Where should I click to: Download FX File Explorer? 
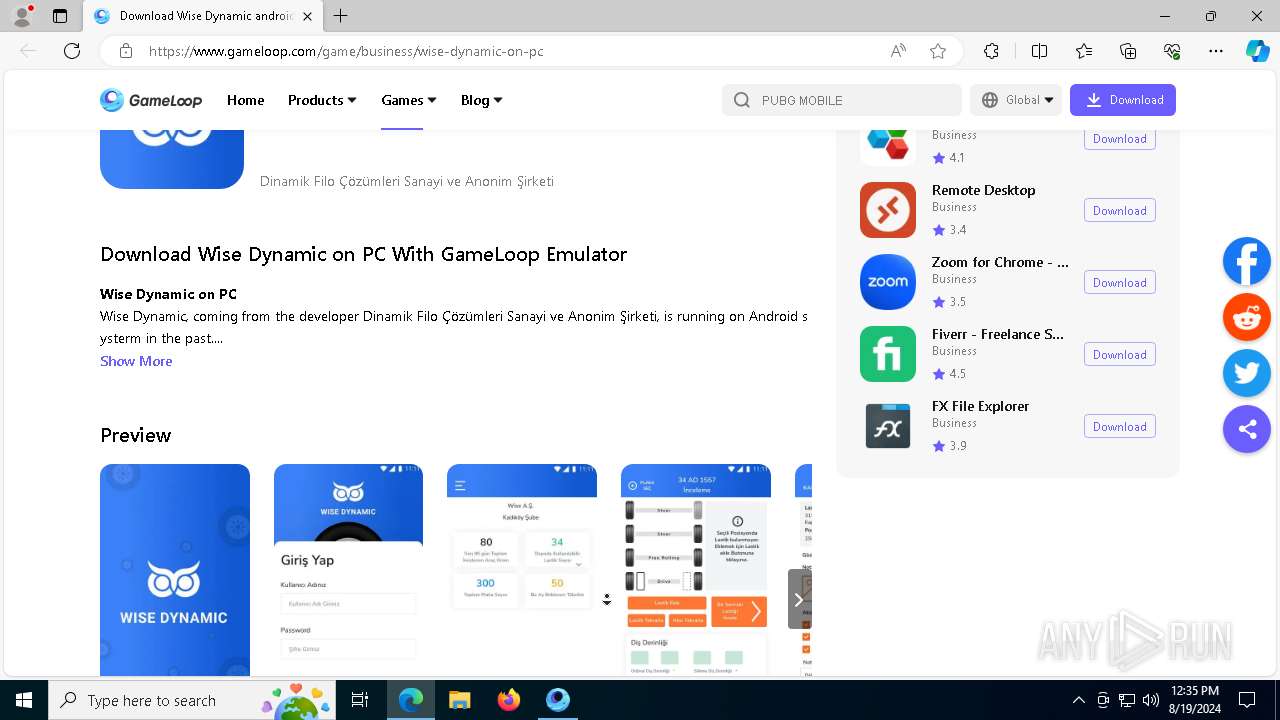tap(1120, 427)
